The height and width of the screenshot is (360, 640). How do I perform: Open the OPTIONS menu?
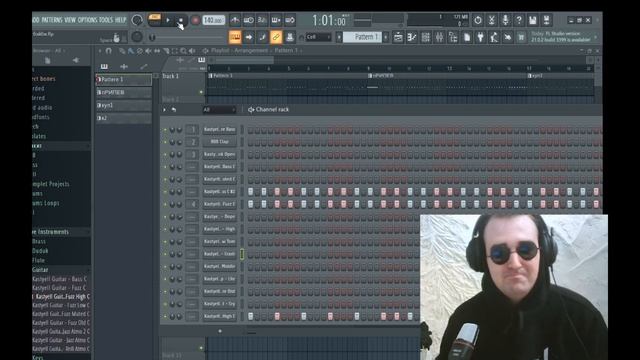click(x=87, y=20)
